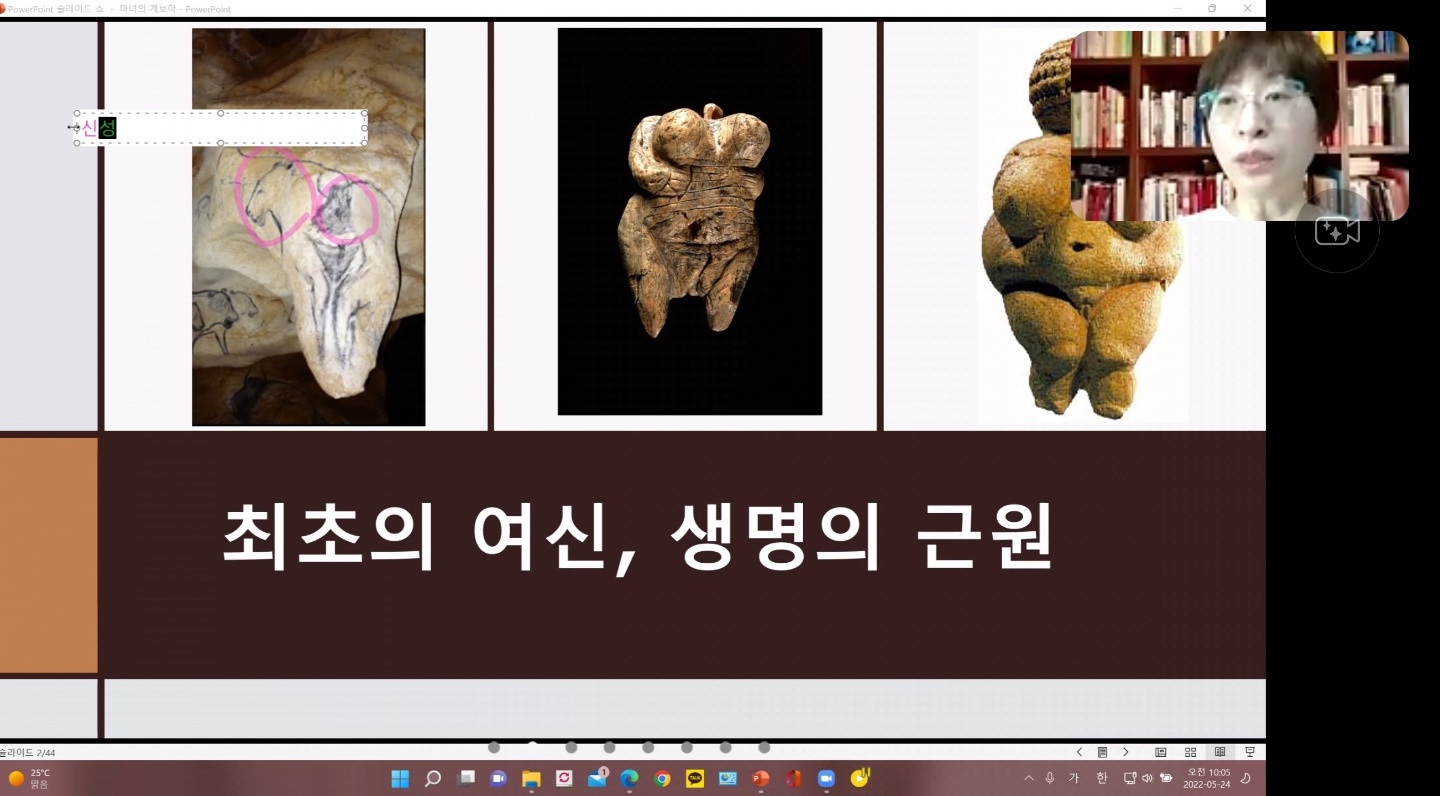The width and height of the screenshot is (1440, 796).
Task: Switch to Zoom on the taskbar
Action: [x=826, y=778]
